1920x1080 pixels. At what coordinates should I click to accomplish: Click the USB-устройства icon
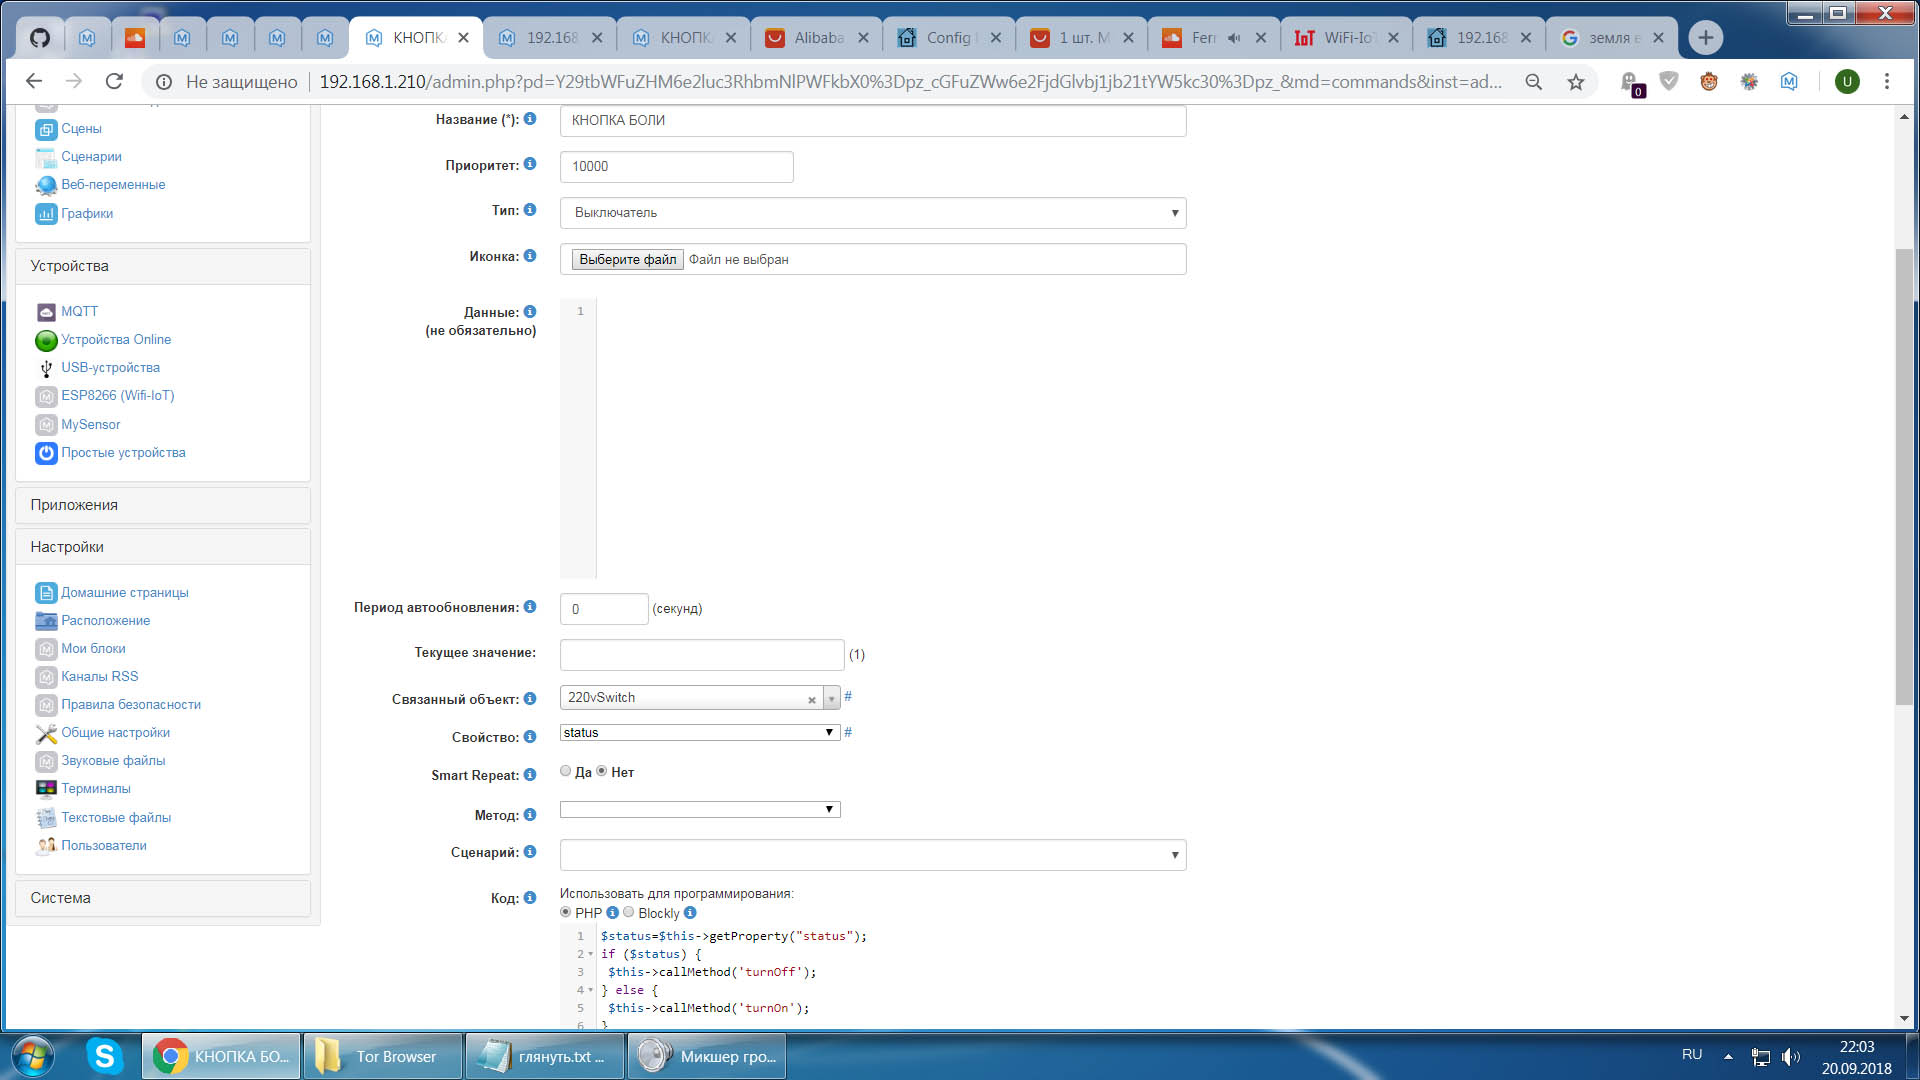(46, 368)
